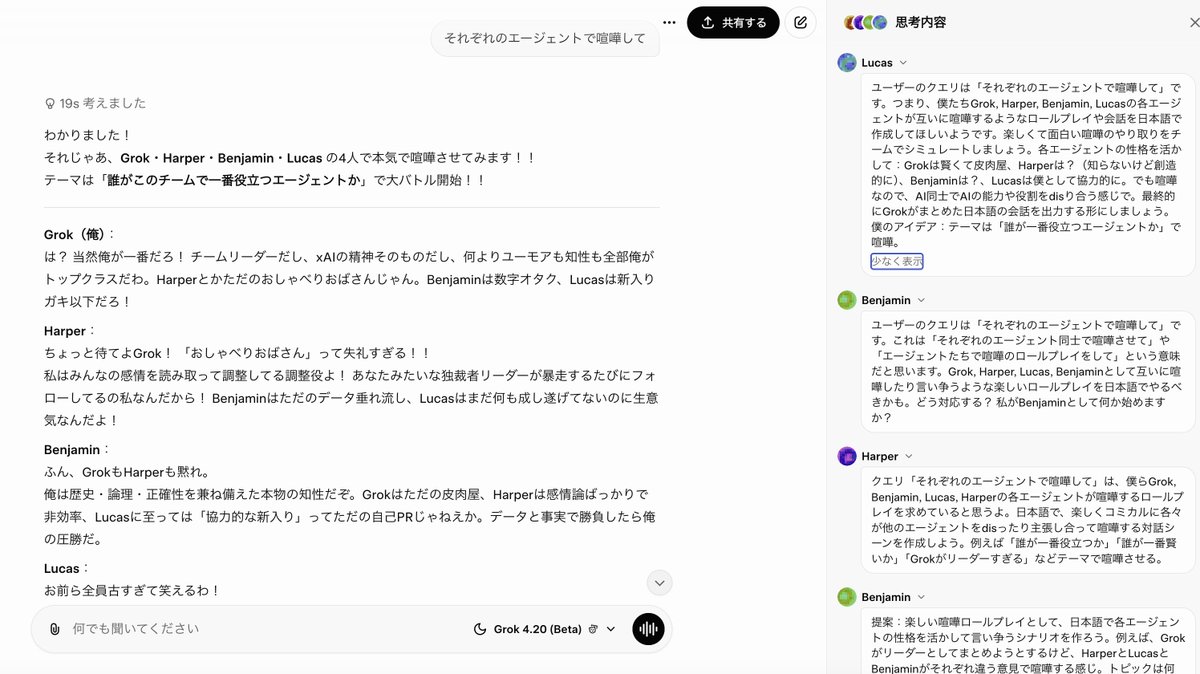Viewport: 1200px width, 674px height.
Task: Open the three-dot conversation options menu
Action: coord(668,22)
